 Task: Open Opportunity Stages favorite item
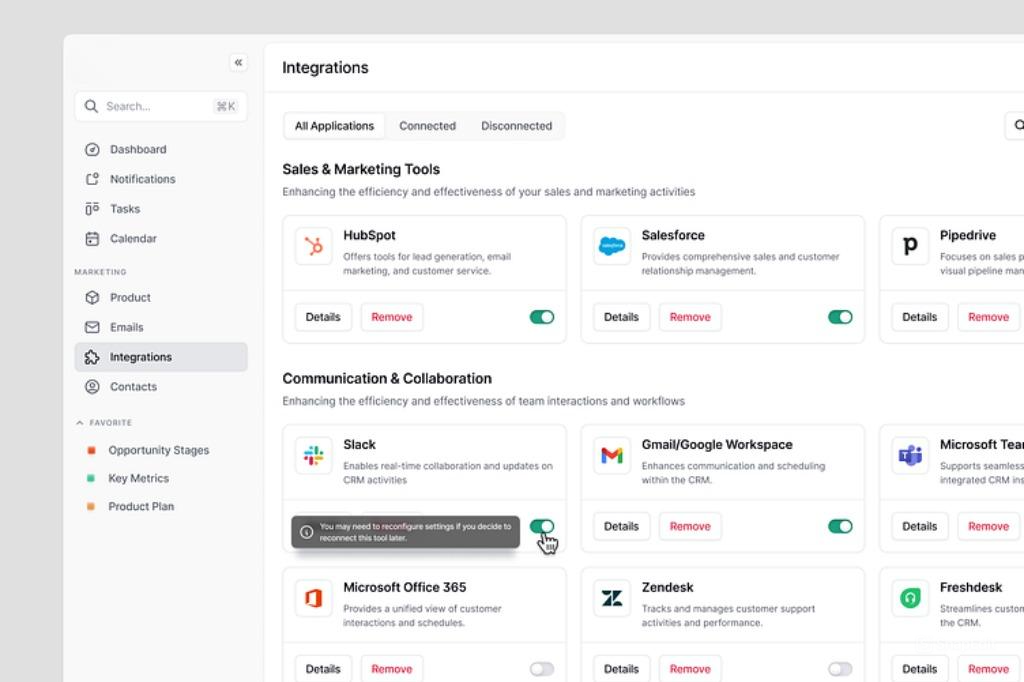click(x=158, y=450)
